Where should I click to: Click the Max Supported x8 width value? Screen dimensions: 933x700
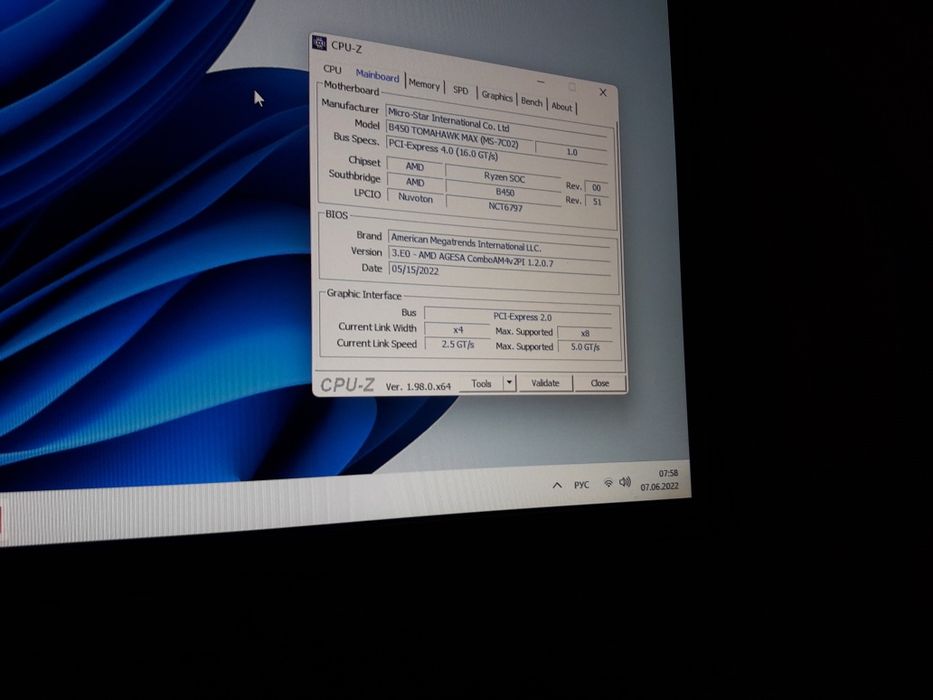pyautogui.click(x=586, y=333)
